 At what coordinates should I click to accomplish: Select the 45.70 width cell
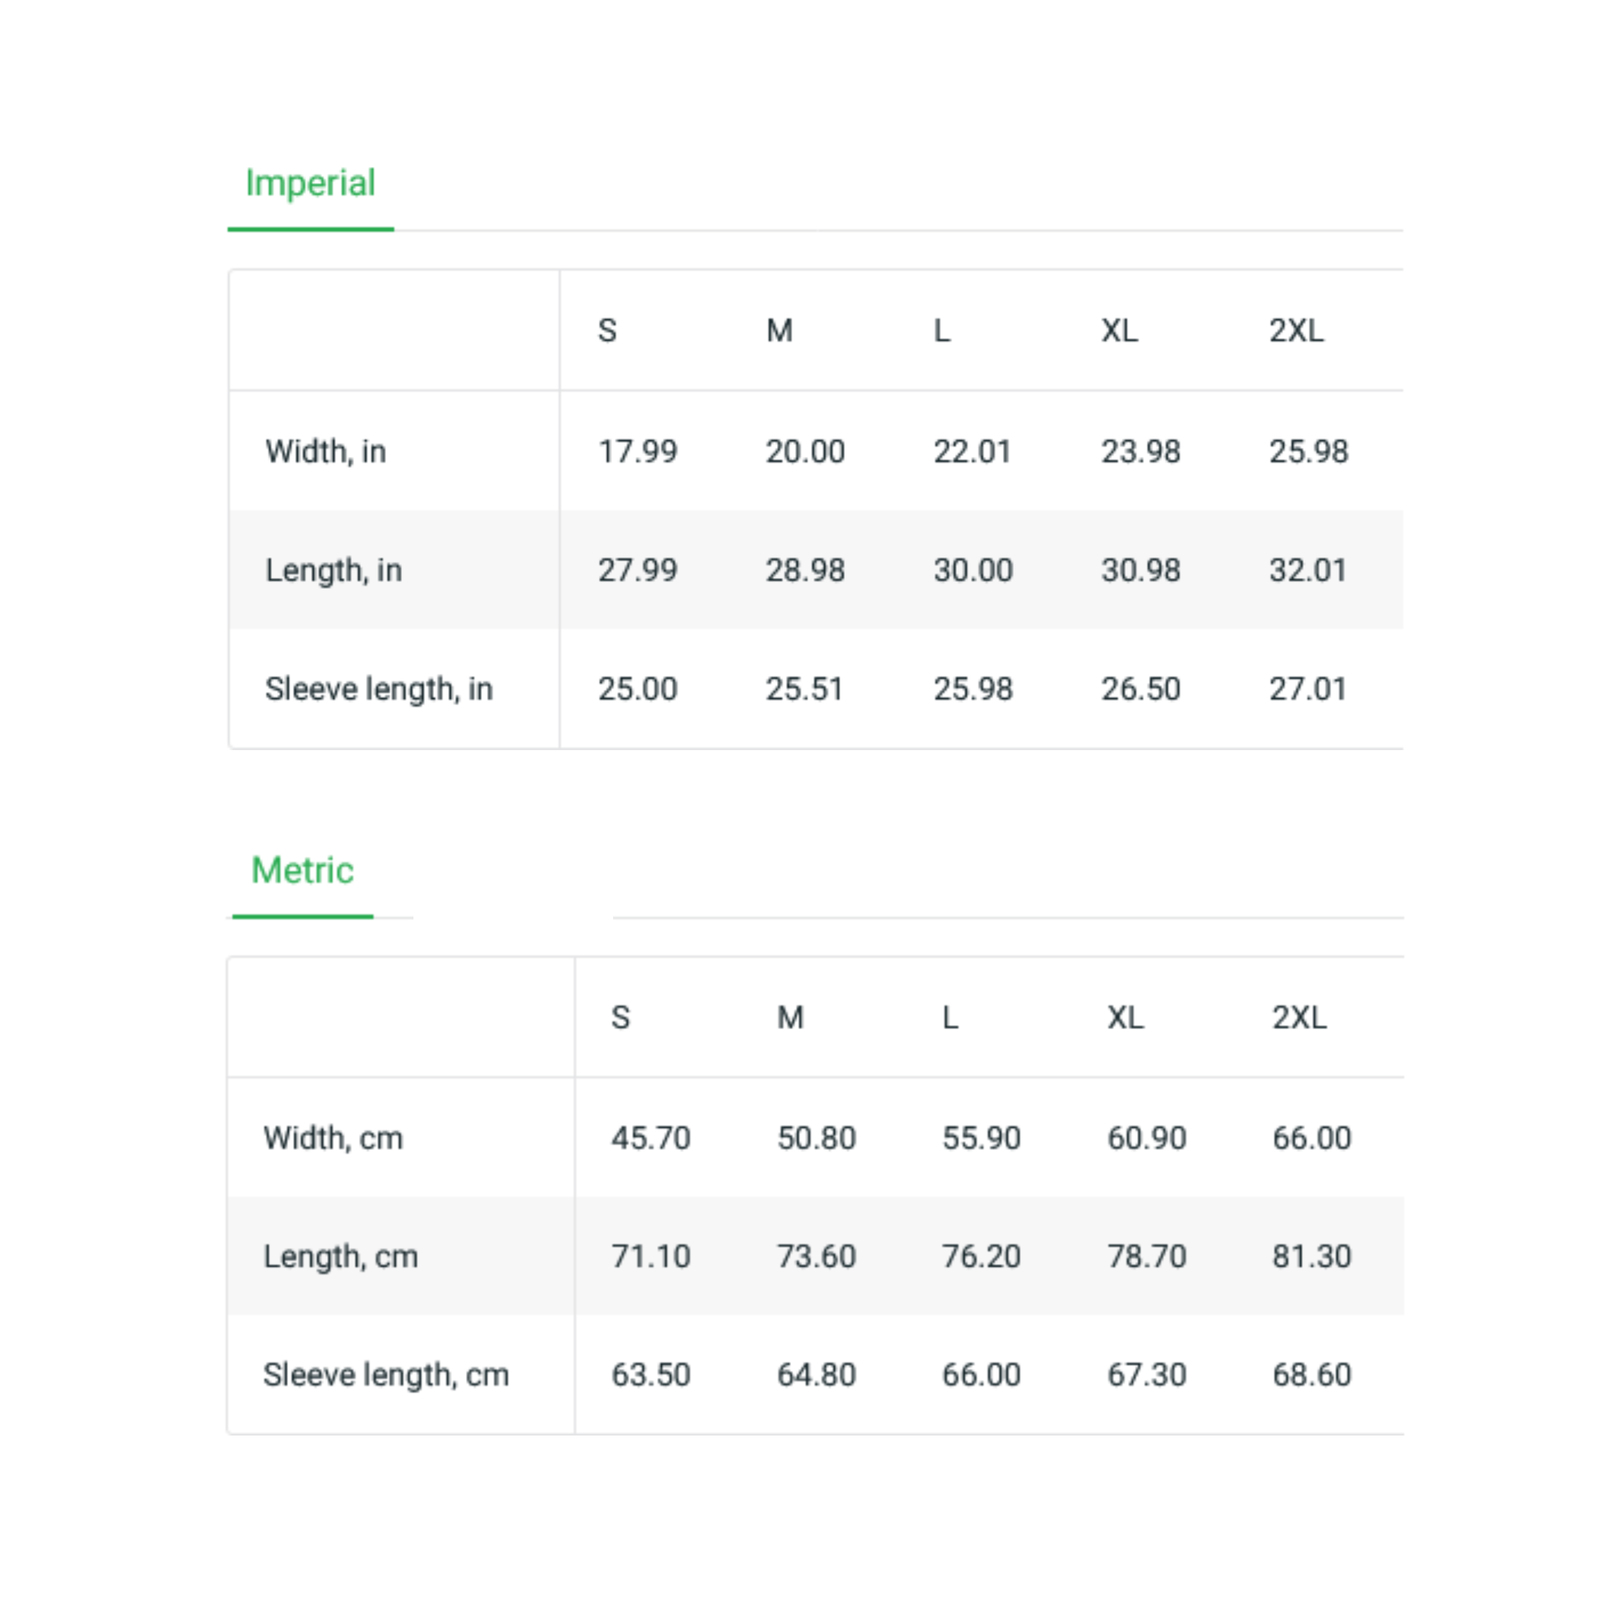click(x=651, y=1138)
